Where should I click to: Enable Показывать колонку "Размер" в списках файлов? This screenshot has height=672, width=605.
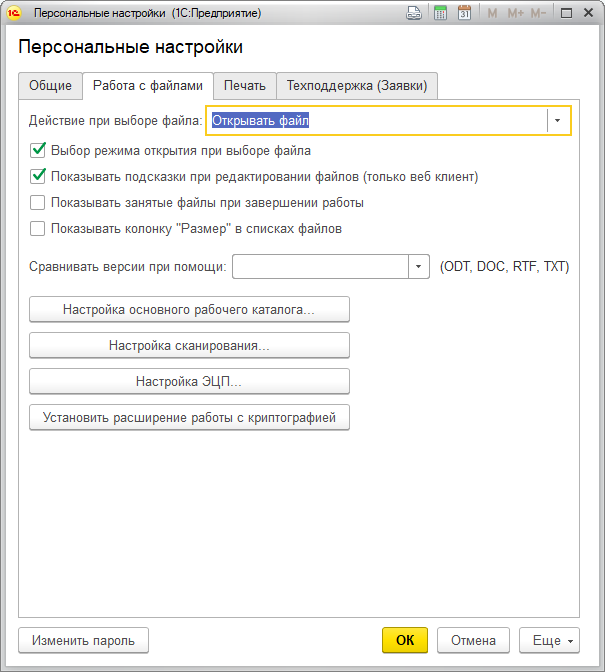coord(38,229)
